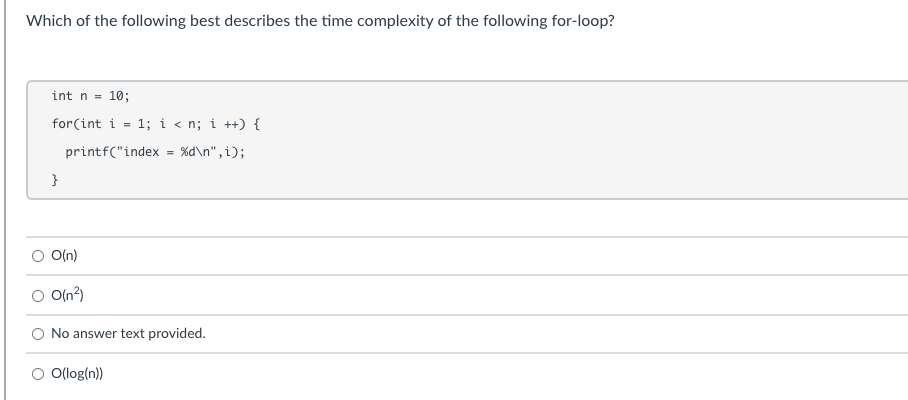Image resolution: width=908 pixels, height=400 pixels.
Task: Click the O(n²) answer label text
Action: tap(68, 294)
